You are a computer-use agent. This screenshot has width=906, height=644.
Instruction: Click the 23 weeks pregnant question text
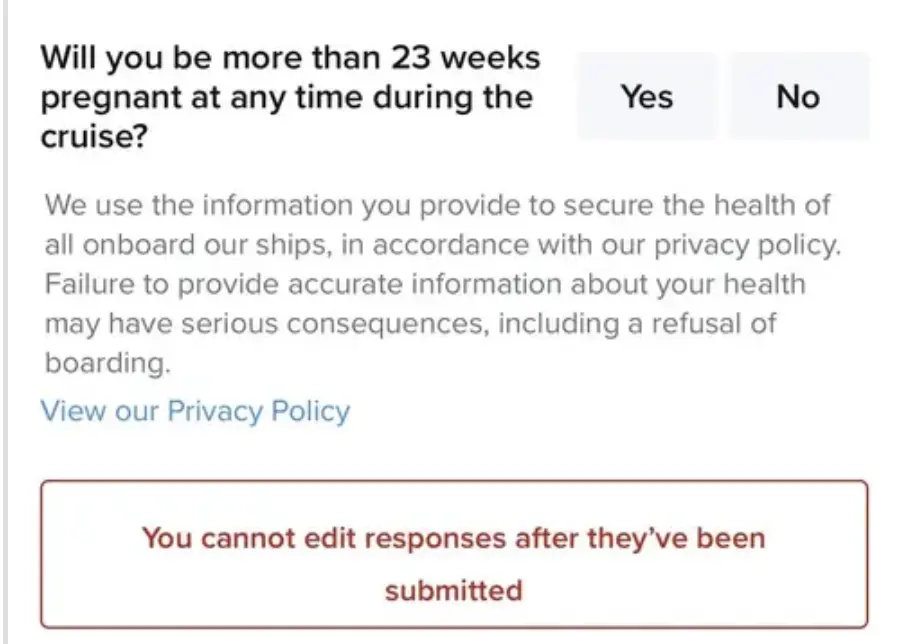pos(290,96)
